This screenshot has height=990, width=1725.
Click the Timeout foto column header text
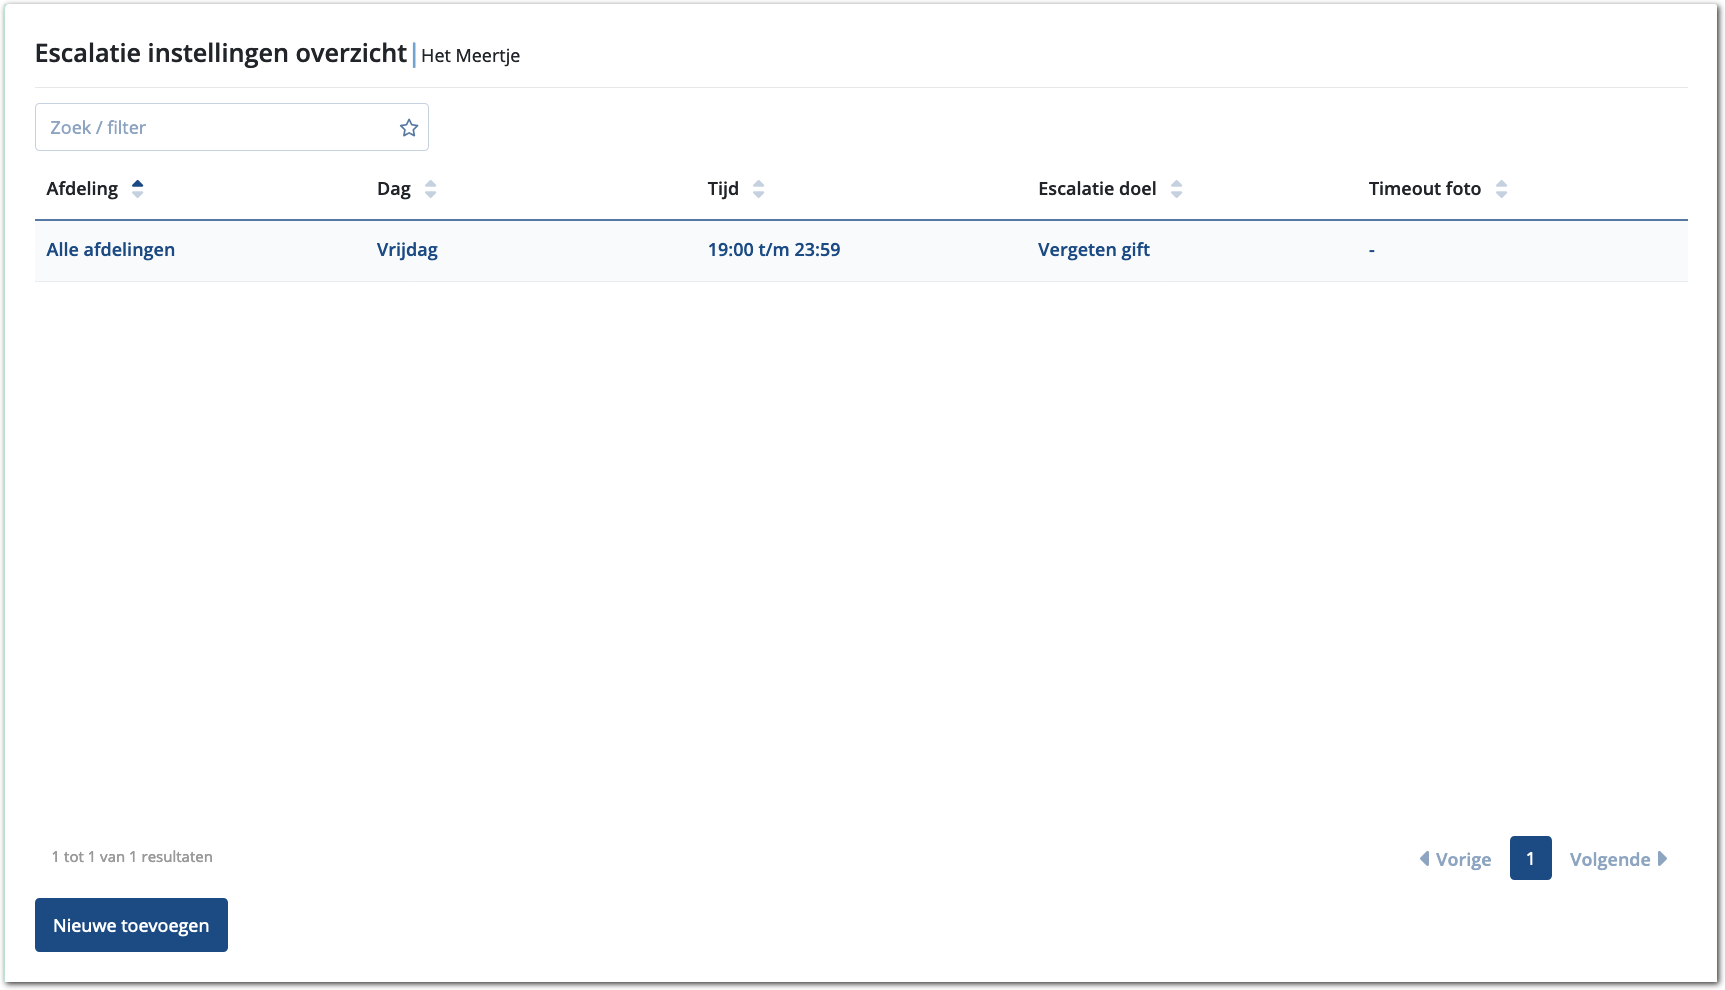coord(1424,189)
